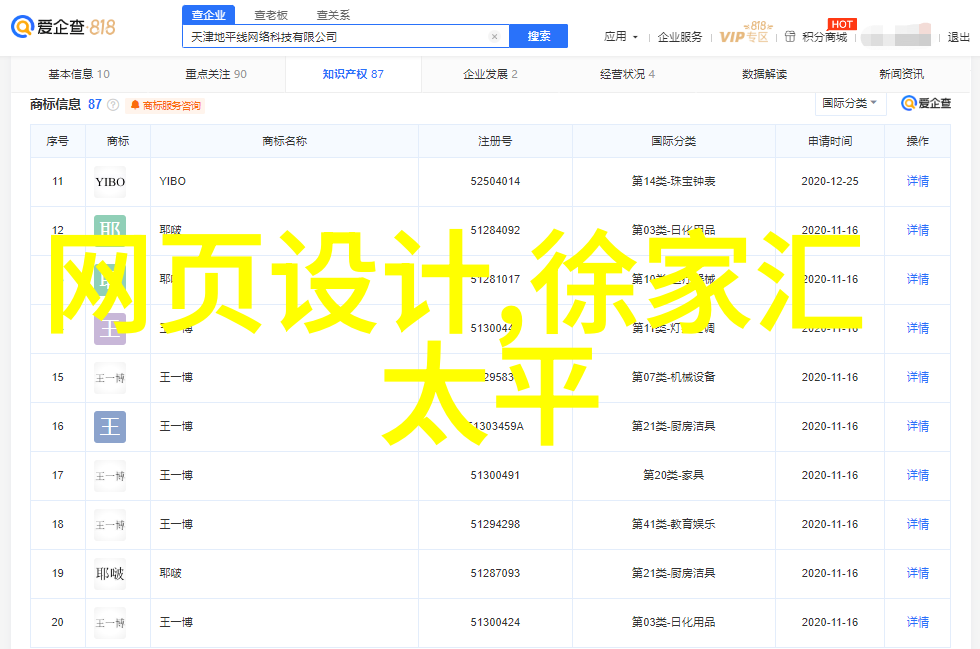The image size is (980, 649).
Task: Click the 申请时间 column header
Action: (x=830, y=141)
